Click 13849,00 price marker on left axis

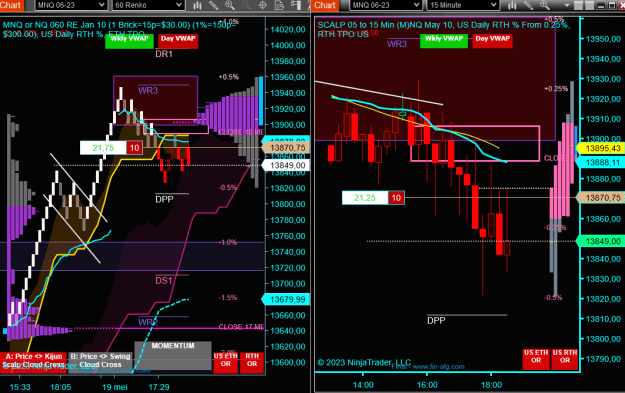286,165
